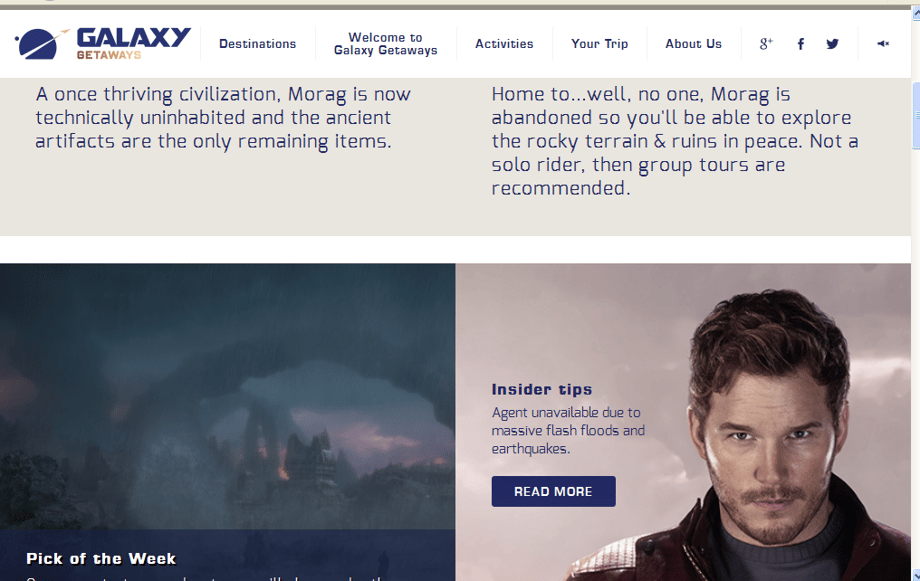Select Welcome to Galaxy Getaways nav item
This screenshot has width=920, height=581.
tap(385, 43)
